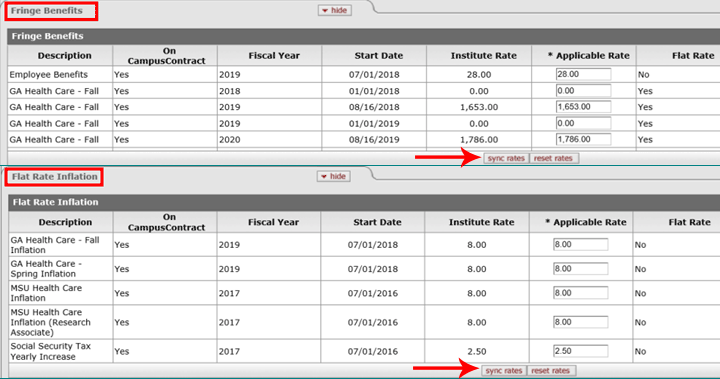This screenshot has width=720, height=379.
Task: Click the Institute Rate 1,786.00 value
Action: (479, 140)
